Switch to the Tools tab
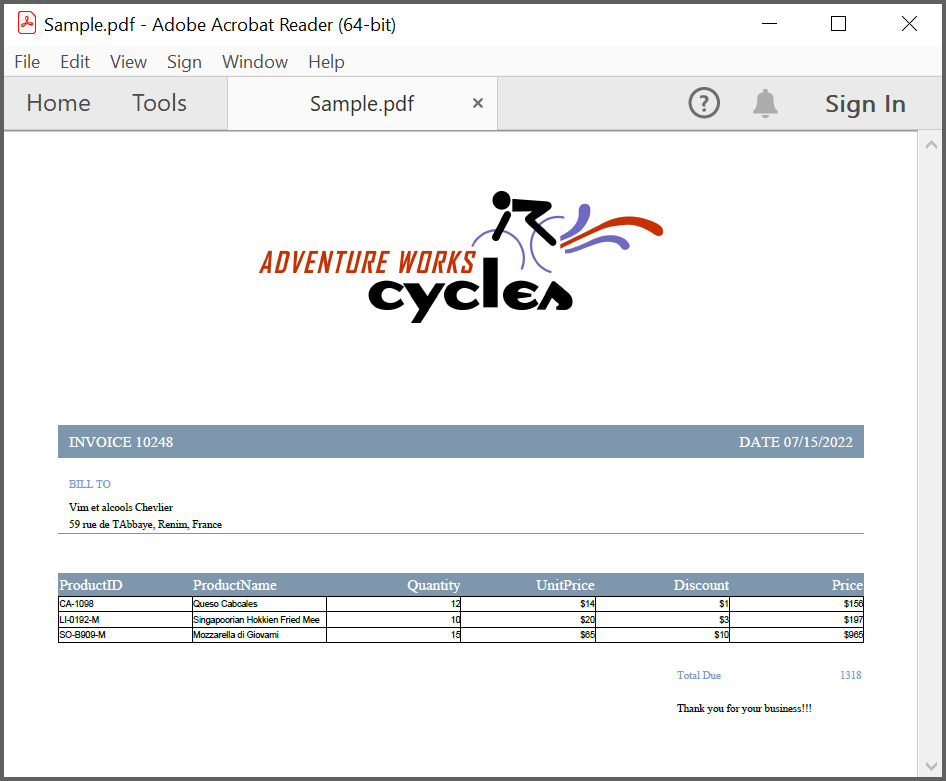946x781 pixels. tap(159, 103)
